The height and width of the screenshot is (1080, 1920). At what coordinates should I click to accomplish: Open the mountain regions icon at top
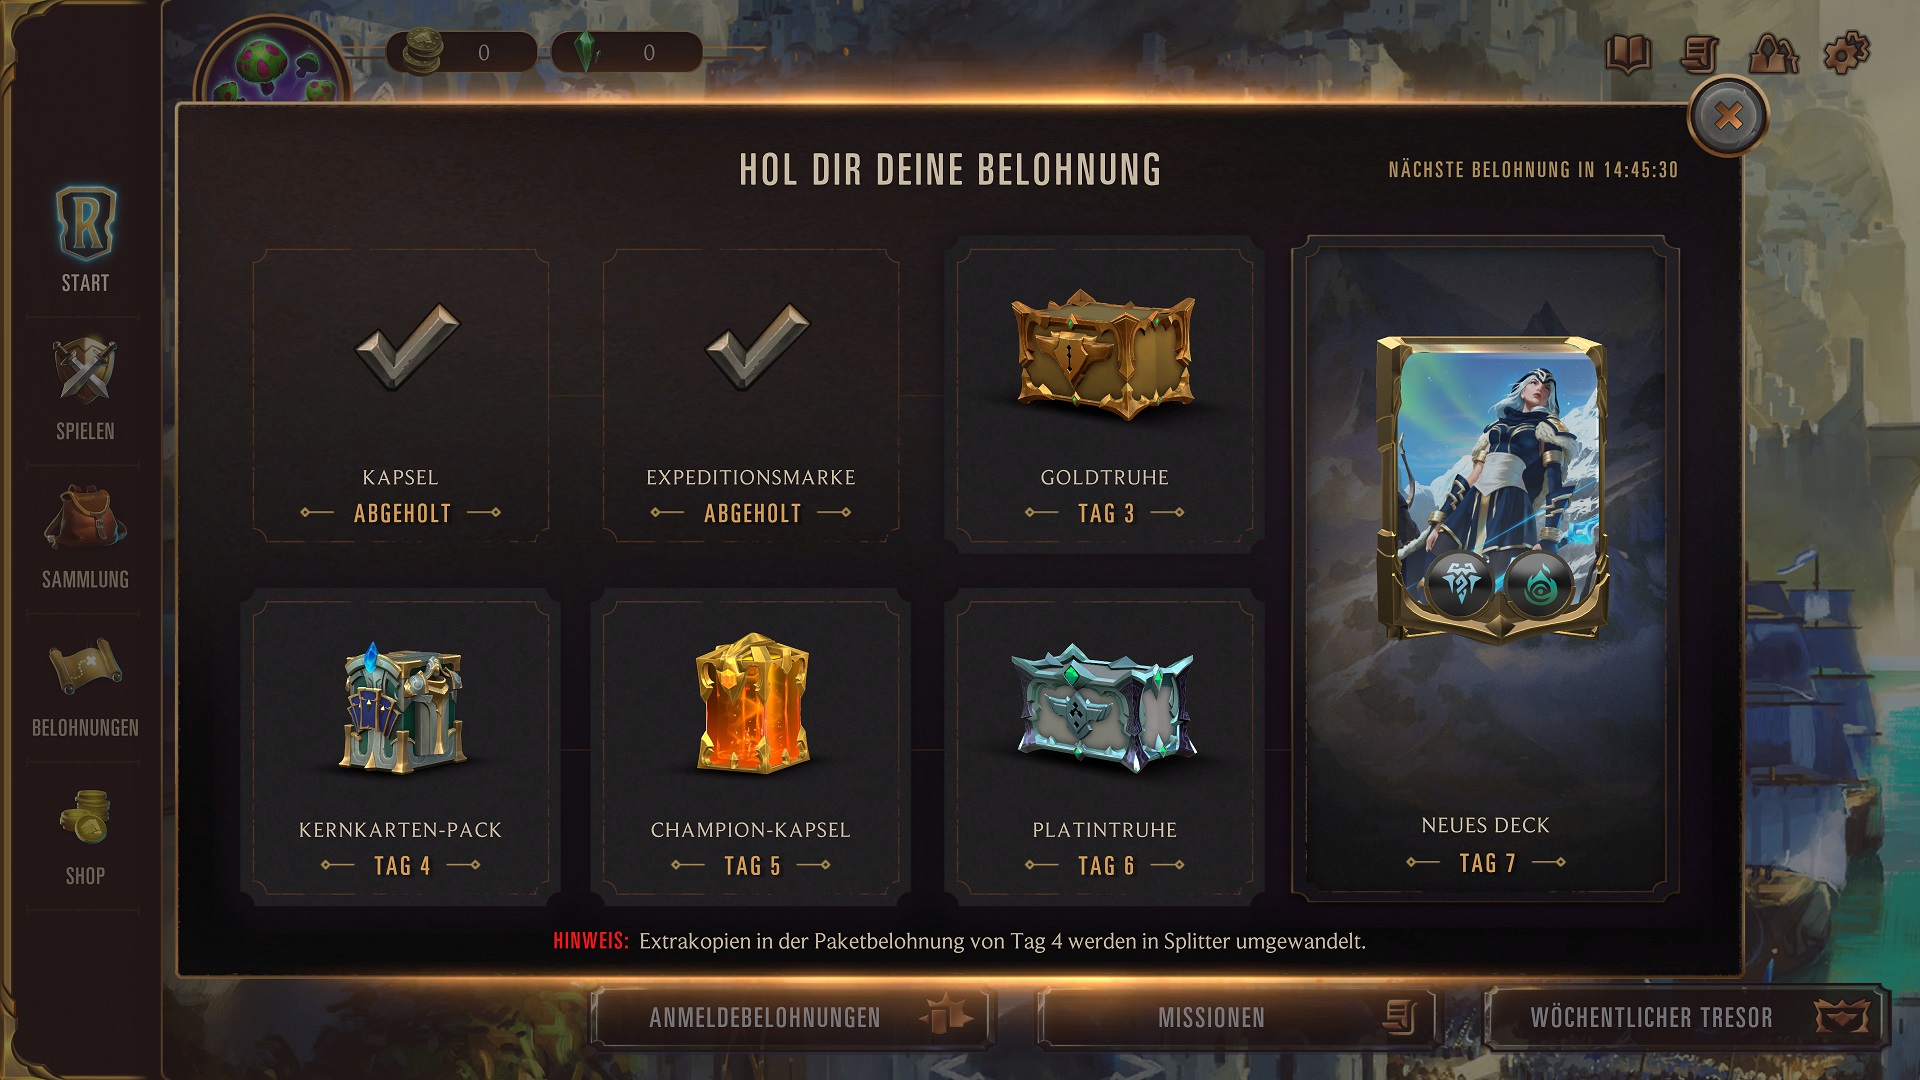pos(1773,54)
